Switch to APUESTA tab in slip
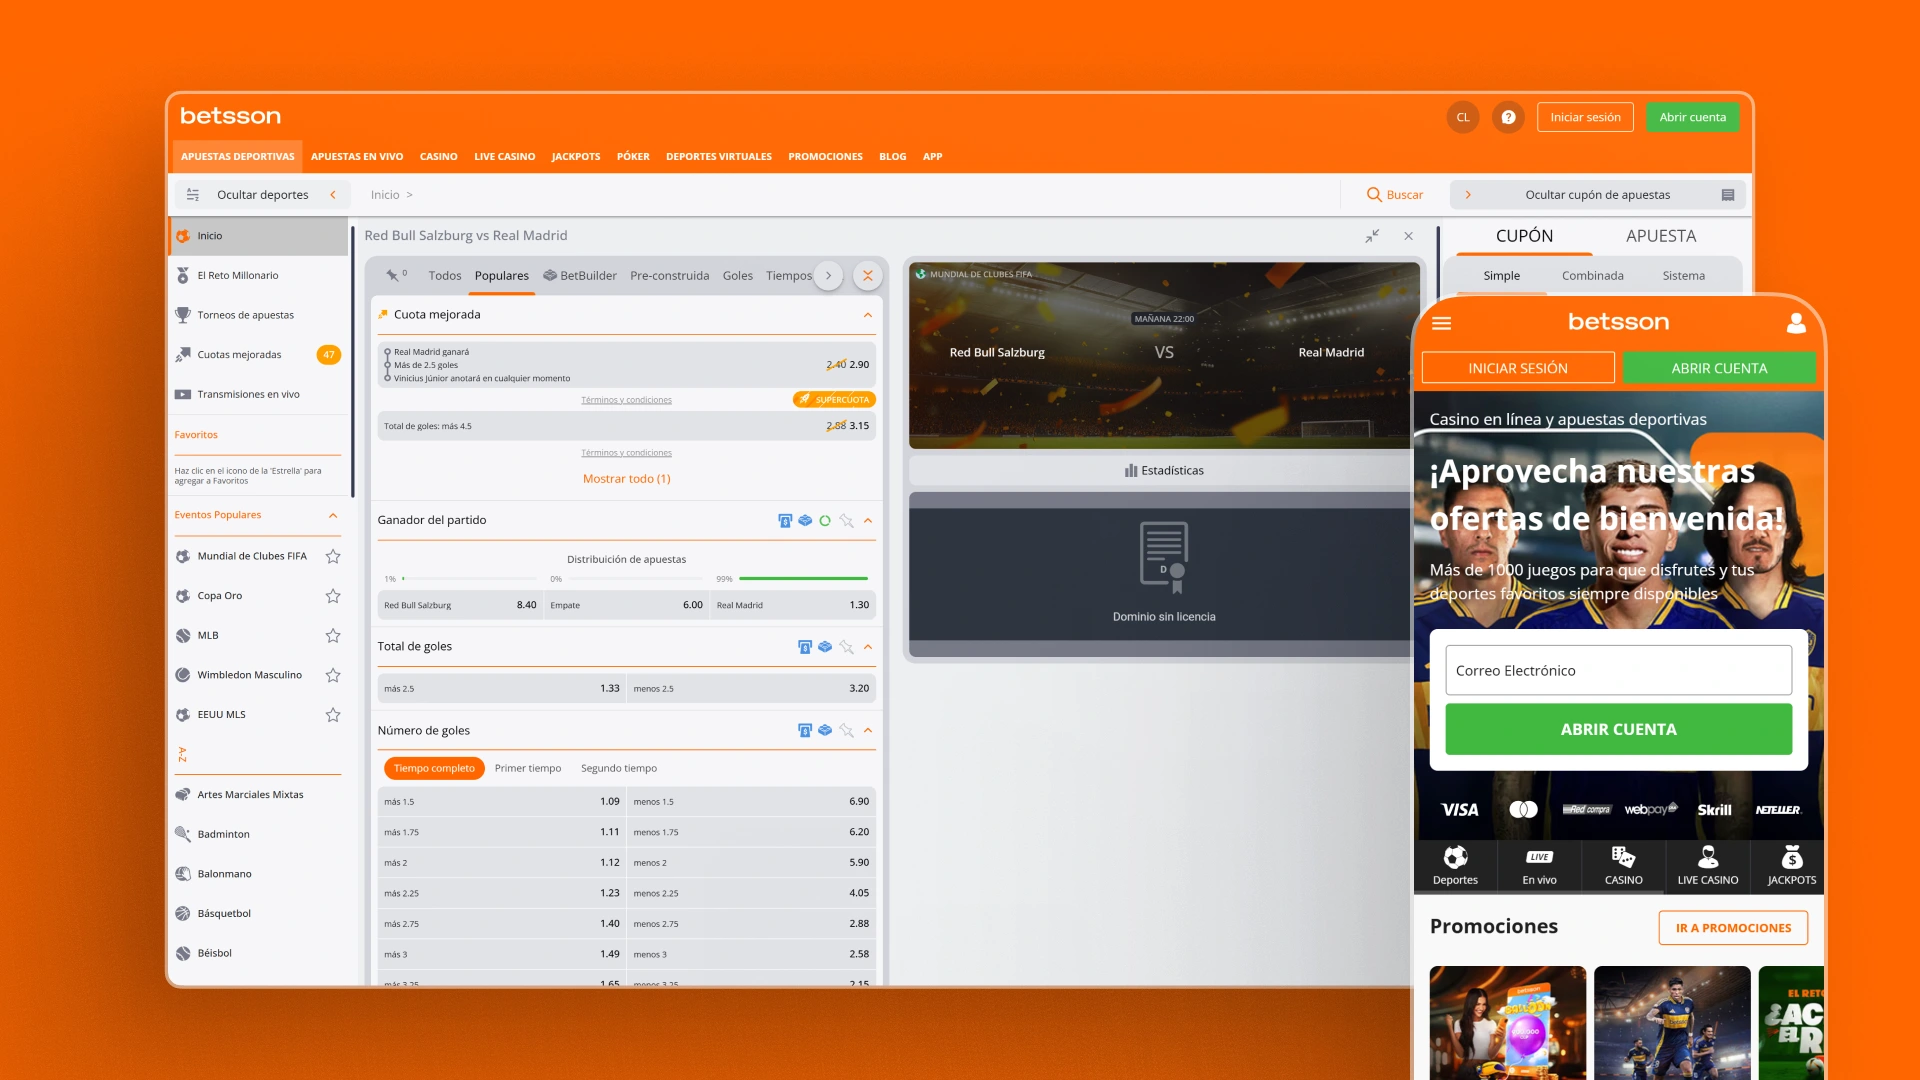The width and height of the screenshot is (1920, 1080). point(1661,236)
